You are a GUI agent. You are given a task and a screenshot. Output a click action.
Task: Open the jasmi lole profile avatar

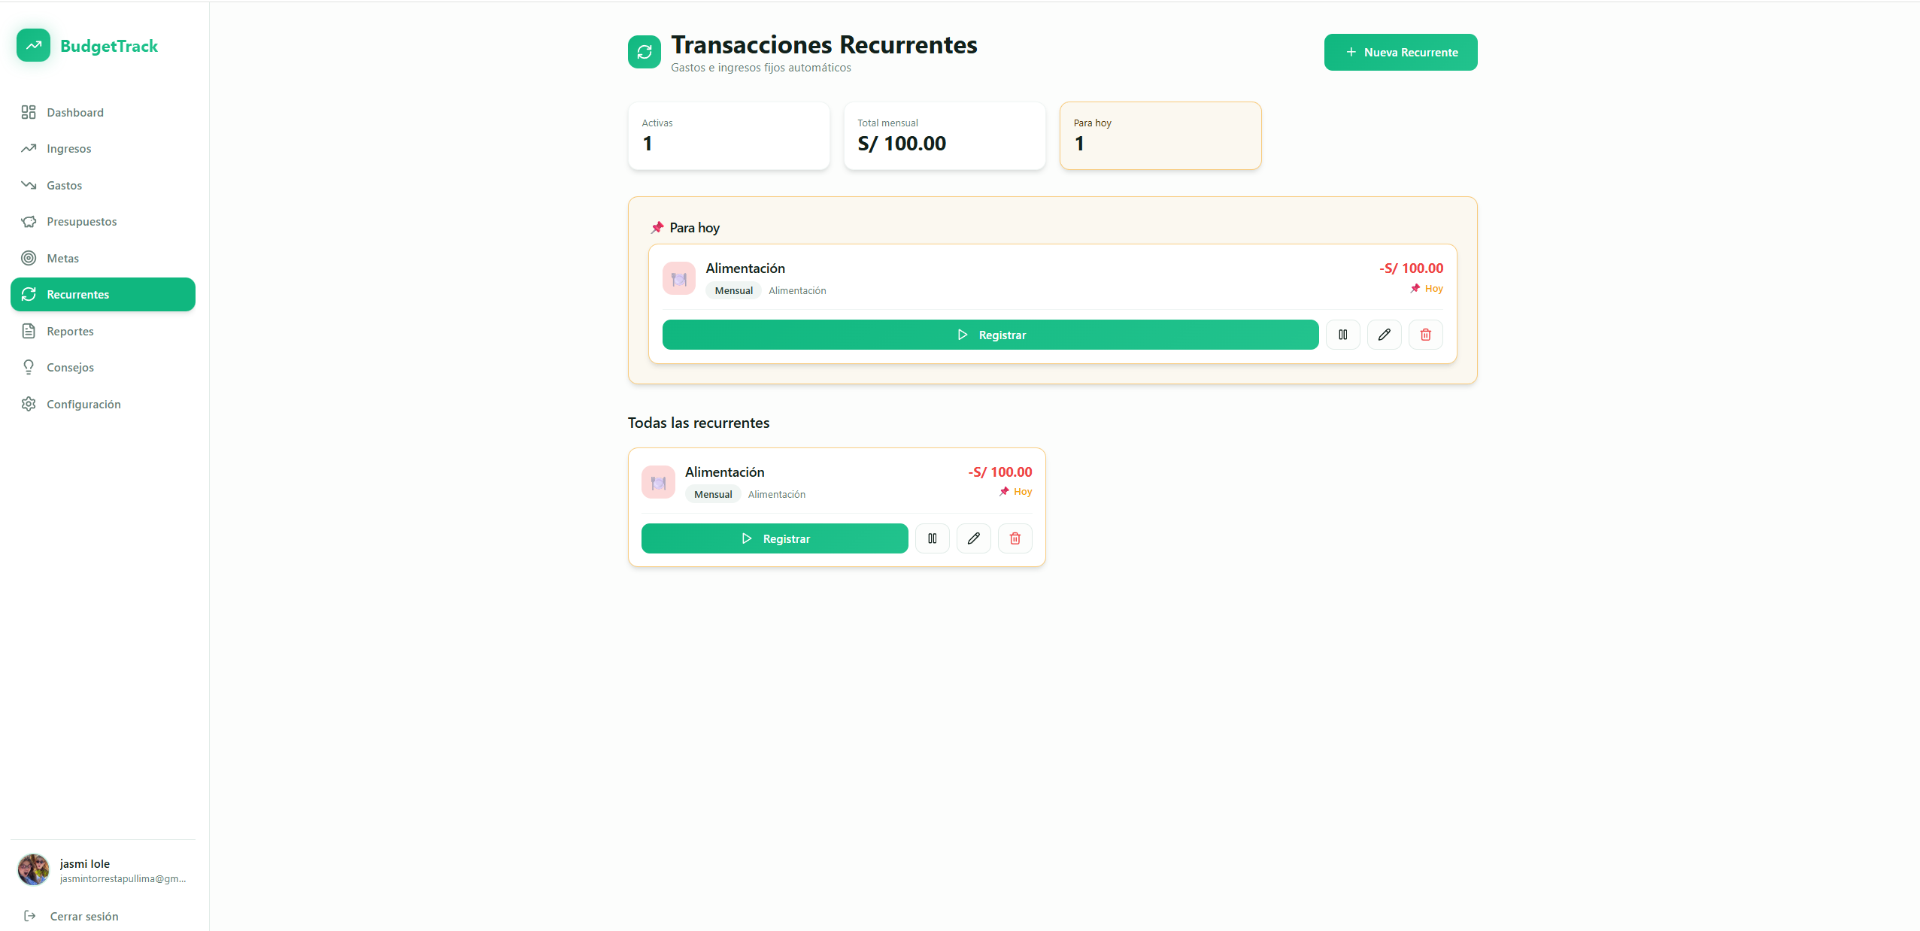32,869
